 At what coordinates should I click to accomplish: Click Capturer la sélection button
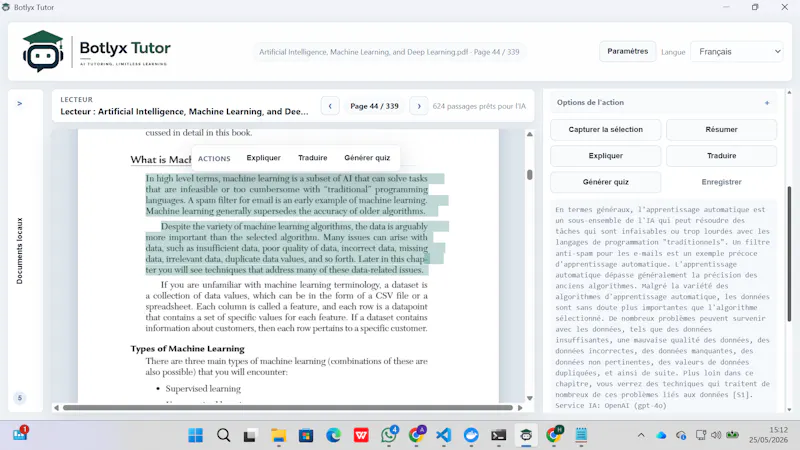606,130
